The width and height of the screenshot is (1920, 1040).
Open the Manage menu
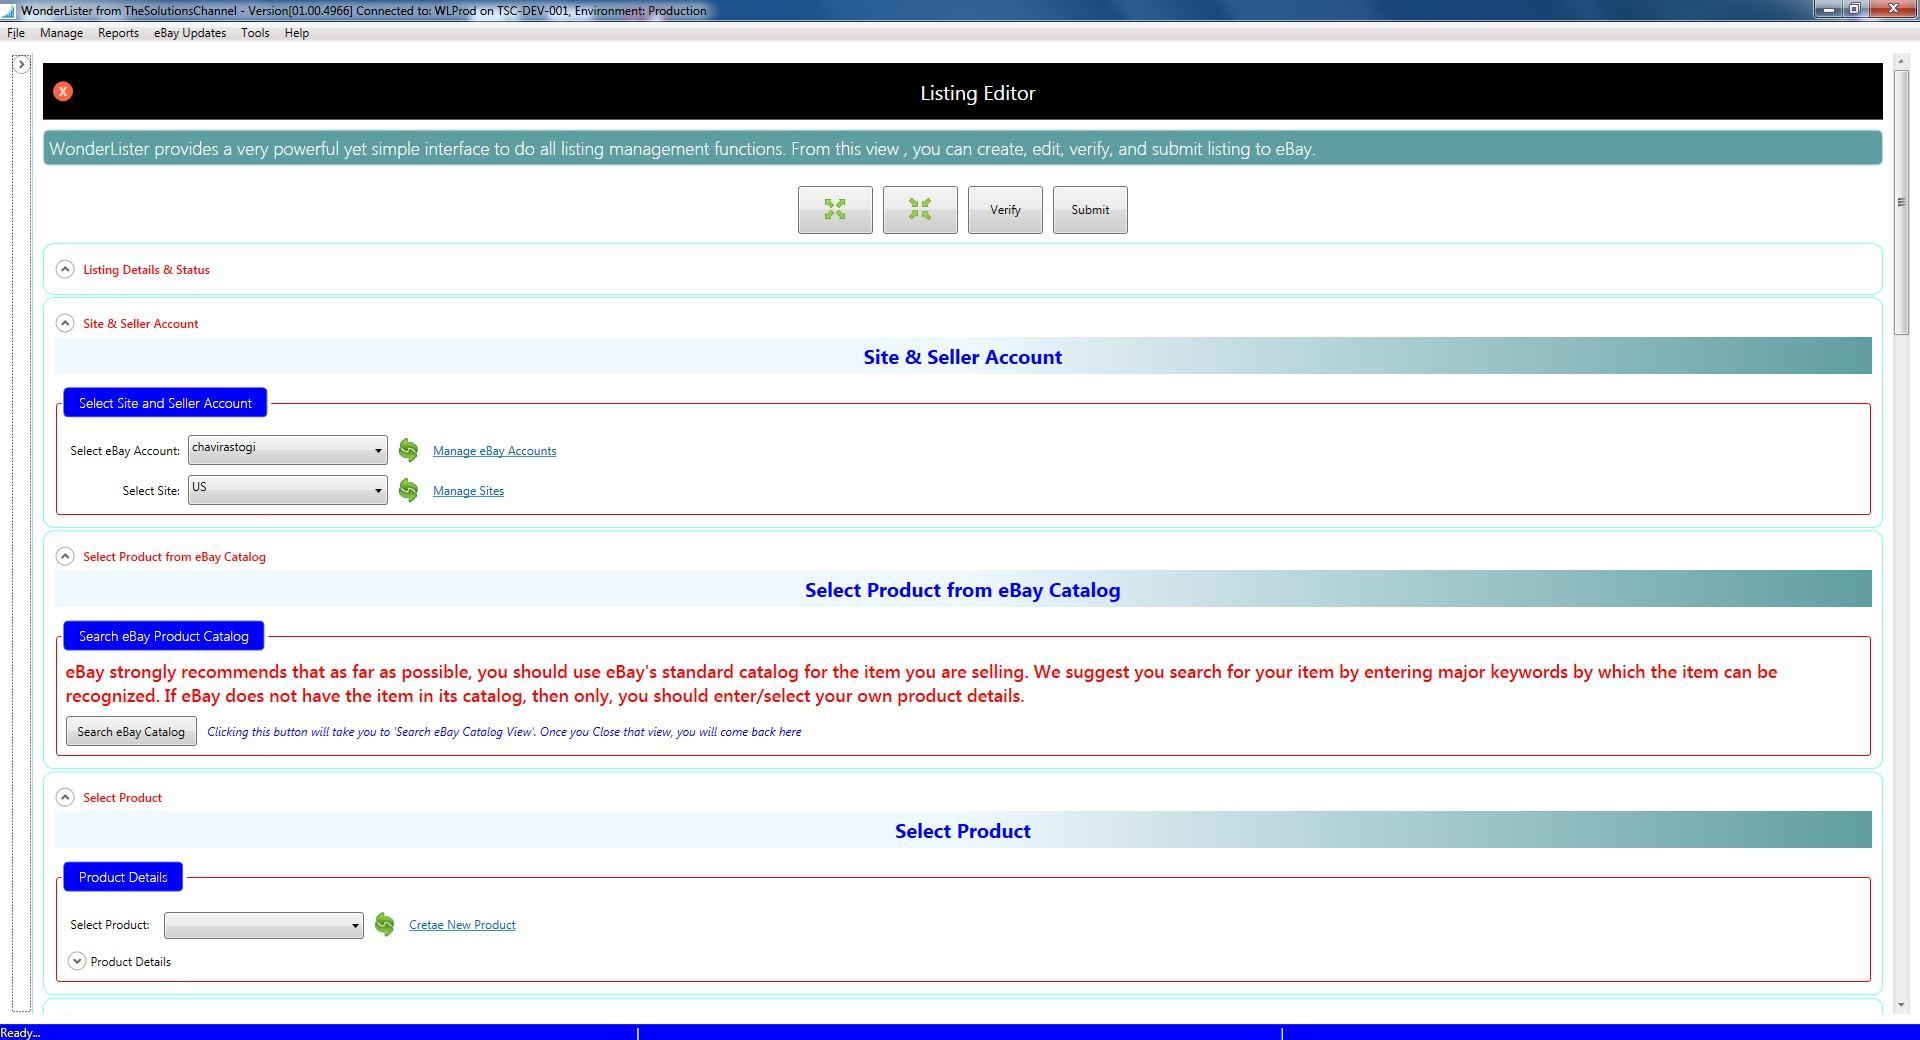click(61, 33)
